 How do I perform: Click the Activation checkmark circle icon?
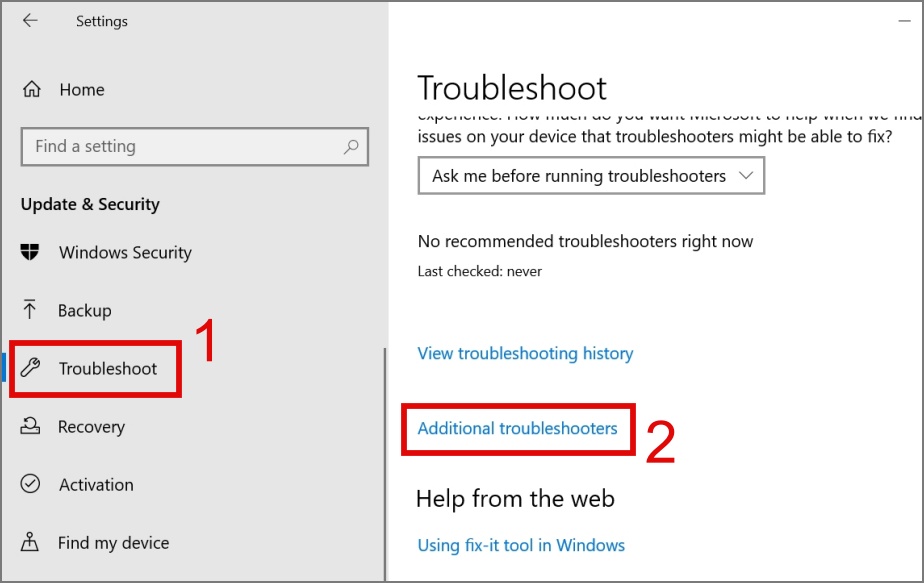pyautogui.click(x=30, y=484)
